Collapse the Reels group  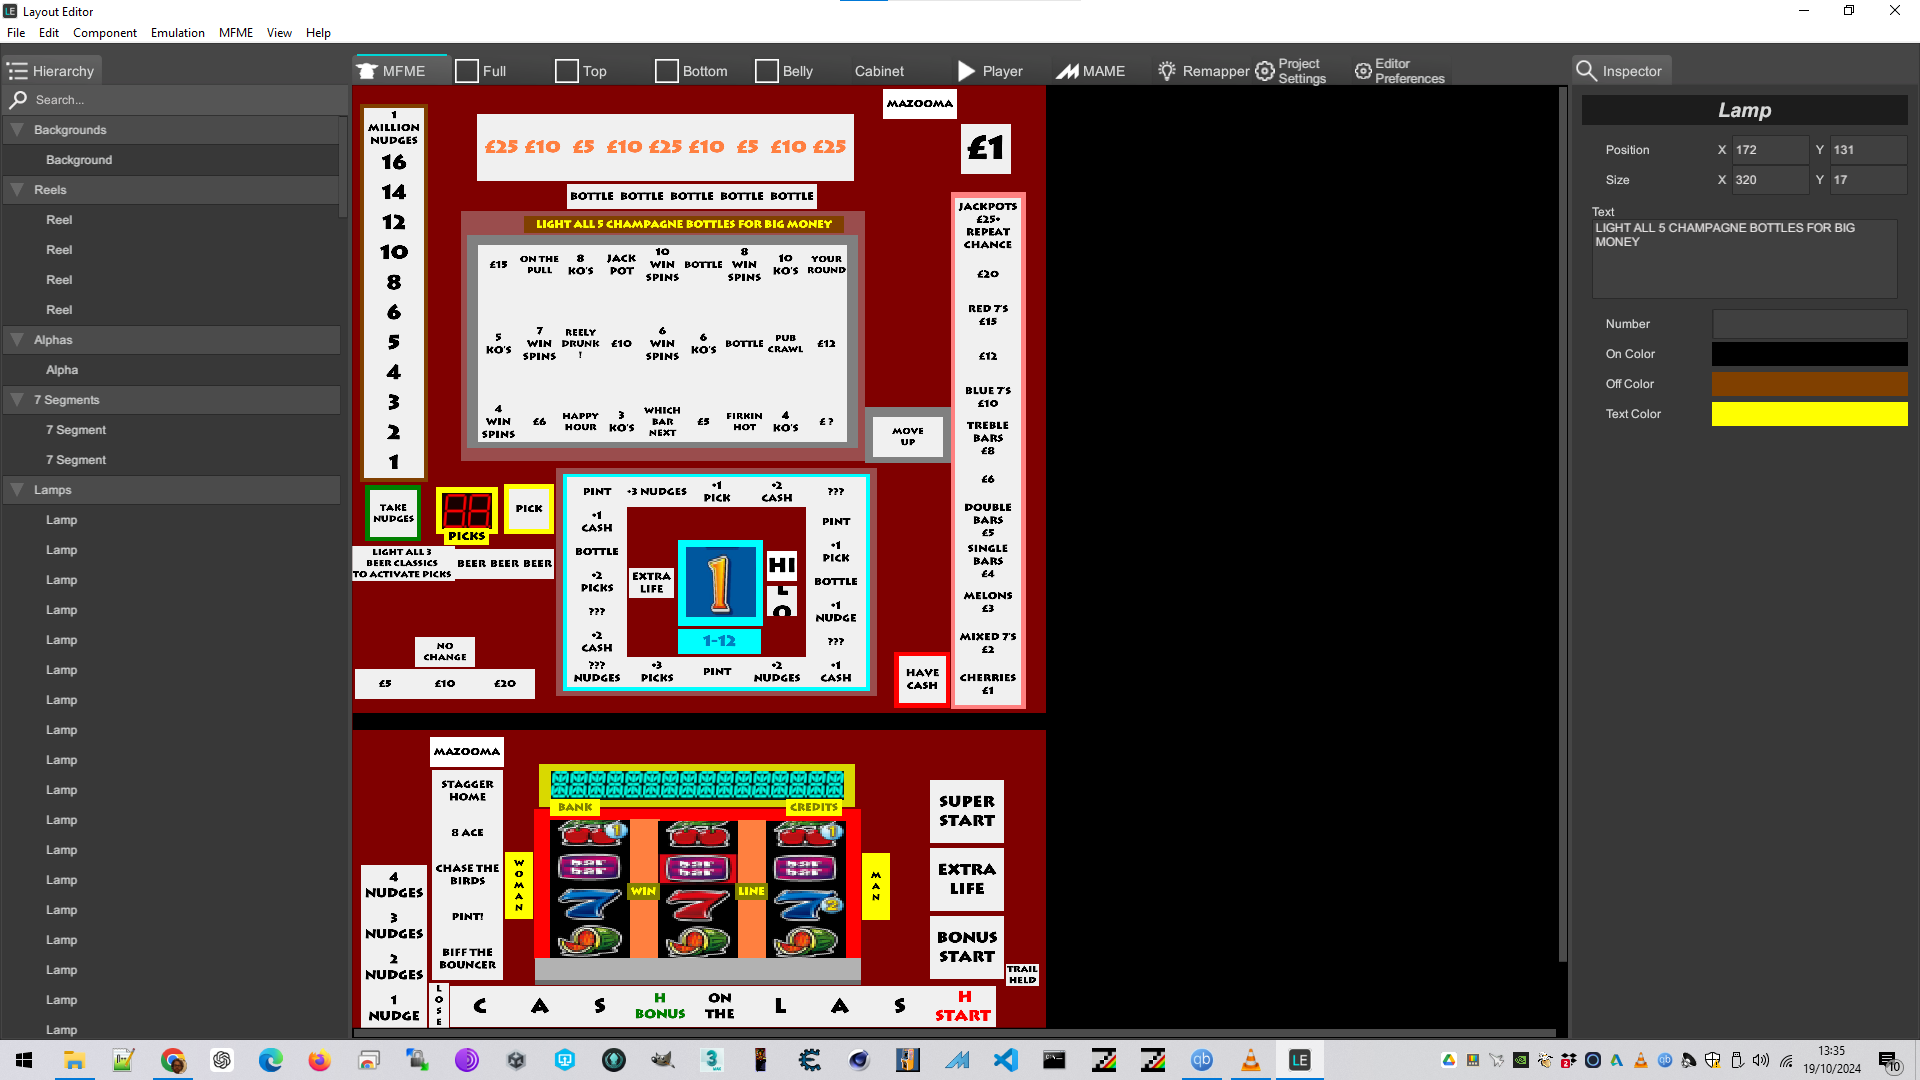[x=17, y=190]
